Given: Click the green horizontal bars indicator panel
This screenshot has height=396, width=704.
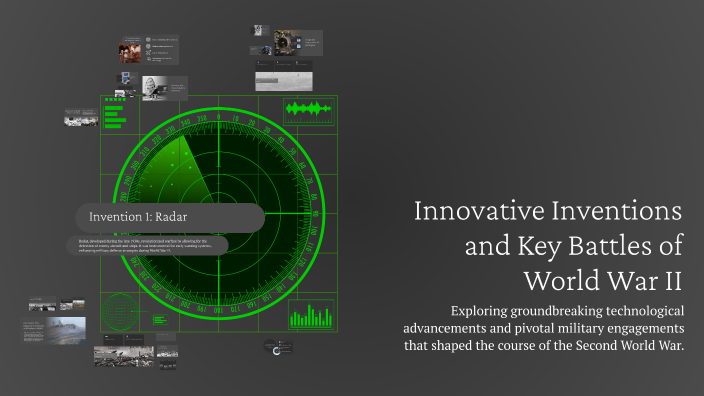Looking at the screenshot, I should pos(115,114).
